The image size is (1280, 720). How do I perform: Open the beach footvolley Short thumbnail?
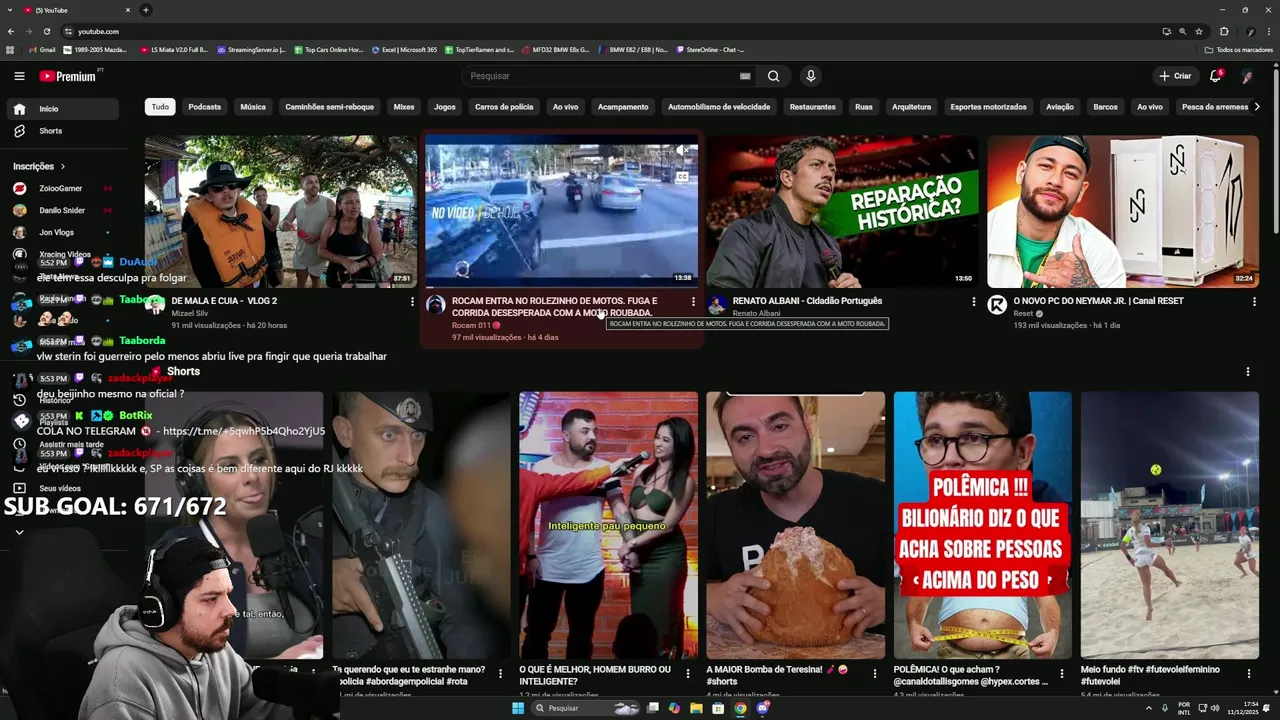1169,525
